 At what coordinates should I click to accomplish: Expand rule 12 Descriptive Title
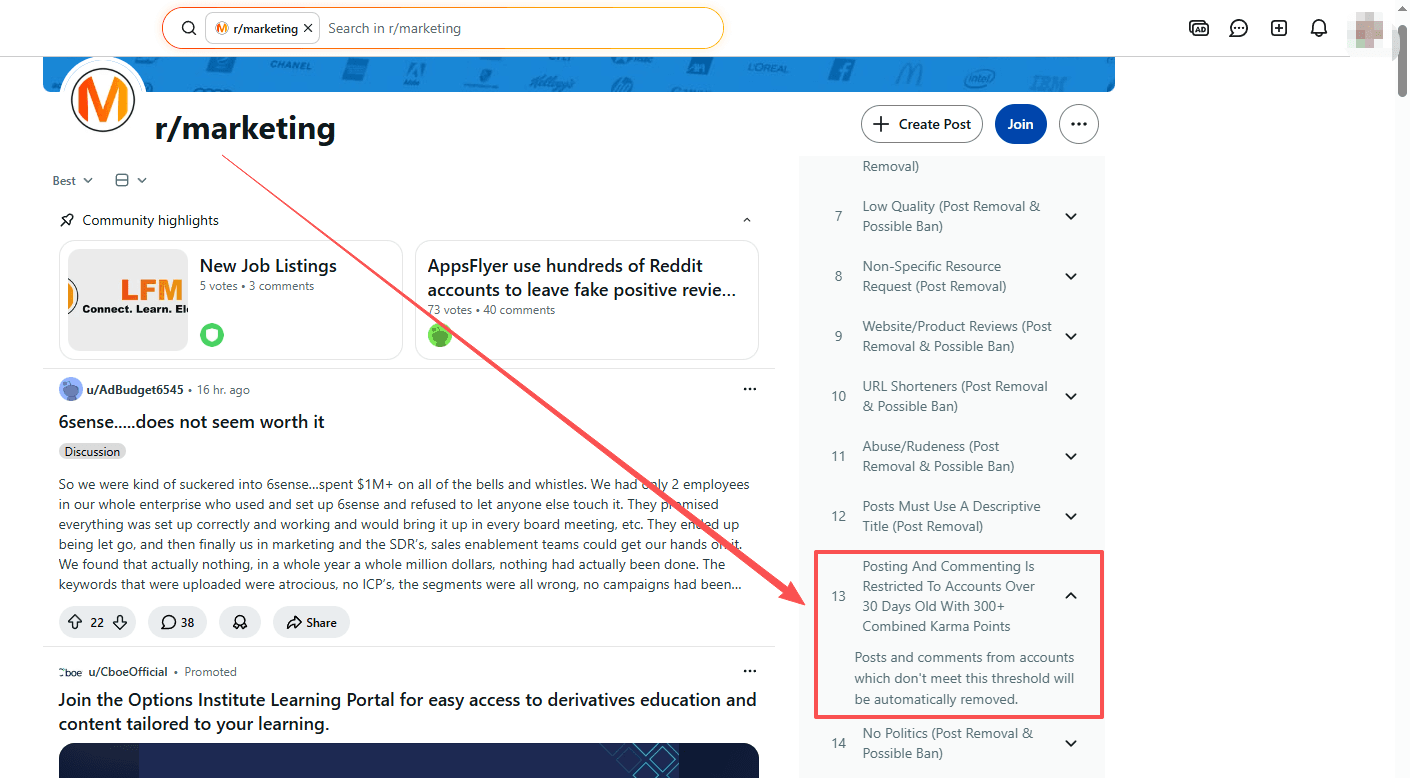tap(1071, 516)
